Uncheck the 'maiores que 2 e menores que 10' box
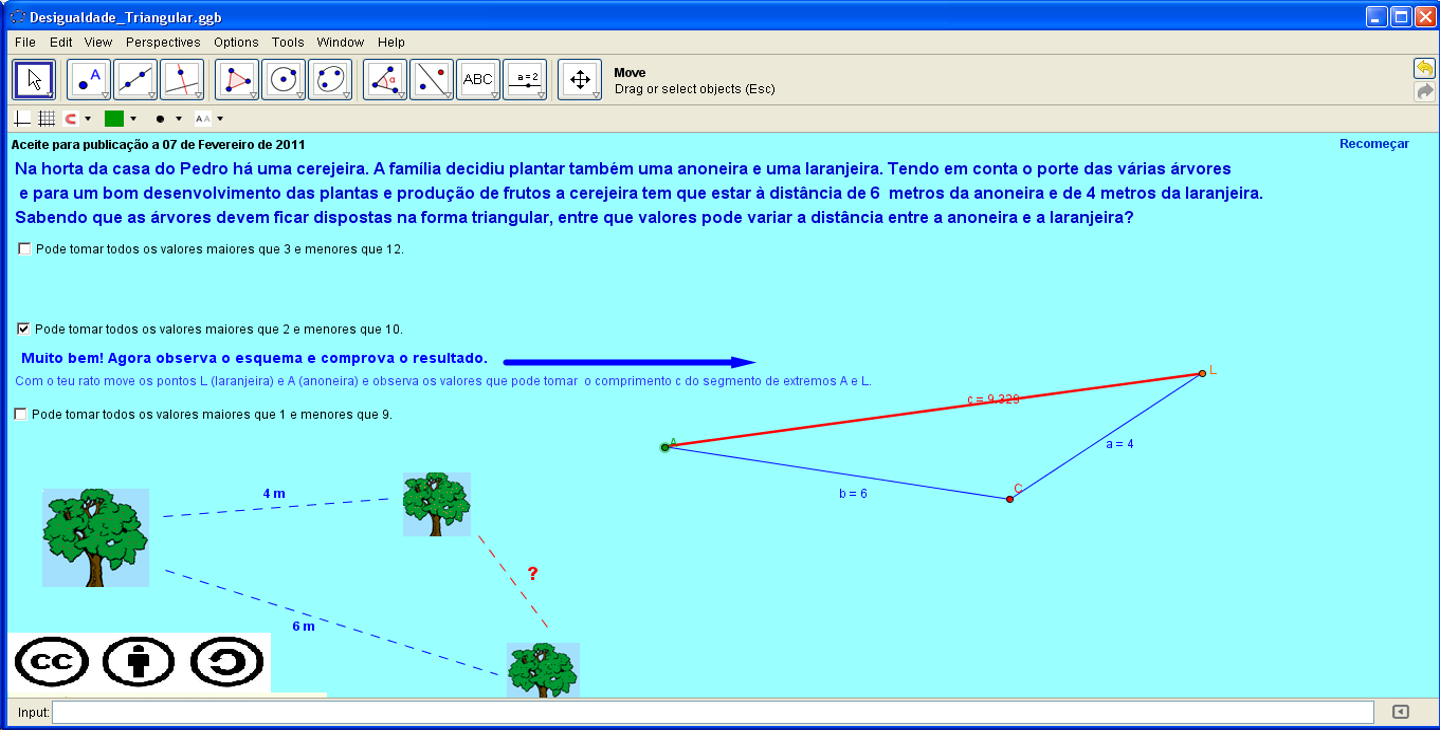This screenshot has height=730, width=1440. 24,328
